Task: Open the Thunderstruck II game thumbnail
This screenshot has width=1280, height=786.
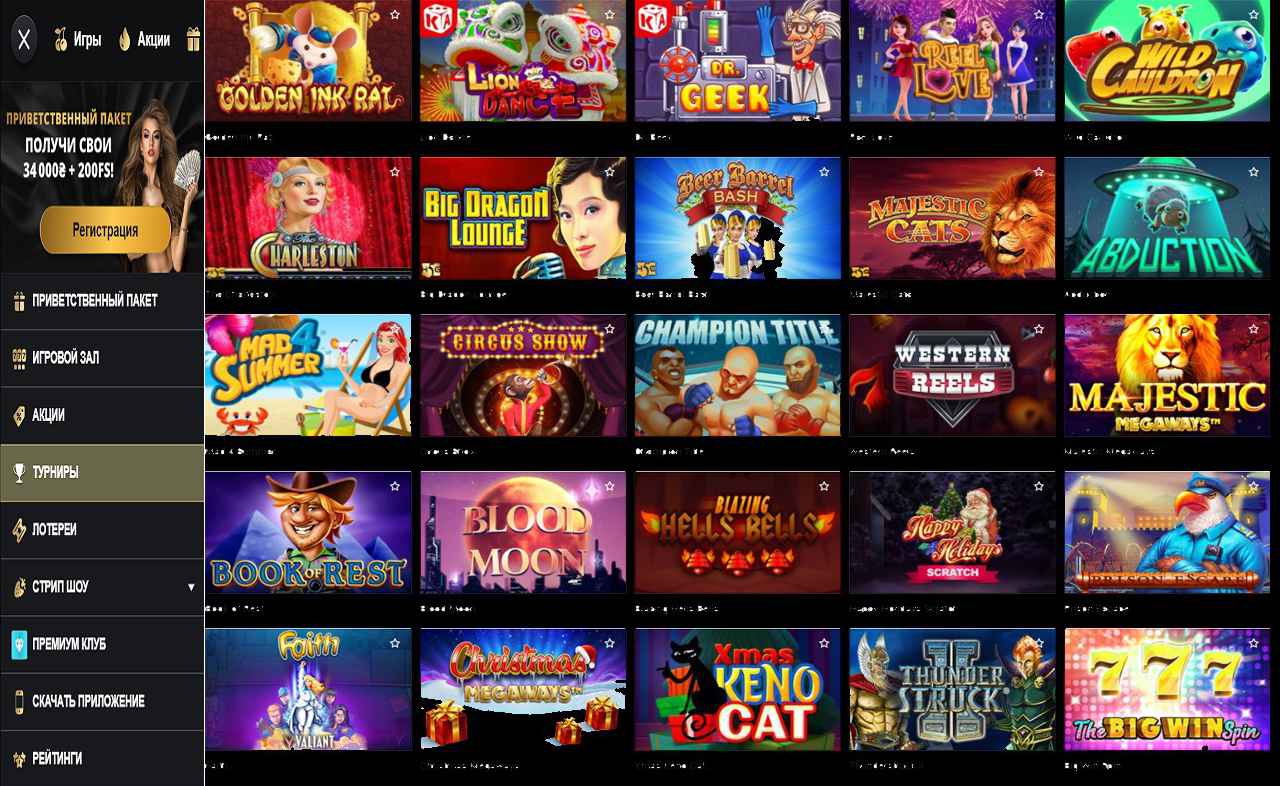Action: point(952,690)
